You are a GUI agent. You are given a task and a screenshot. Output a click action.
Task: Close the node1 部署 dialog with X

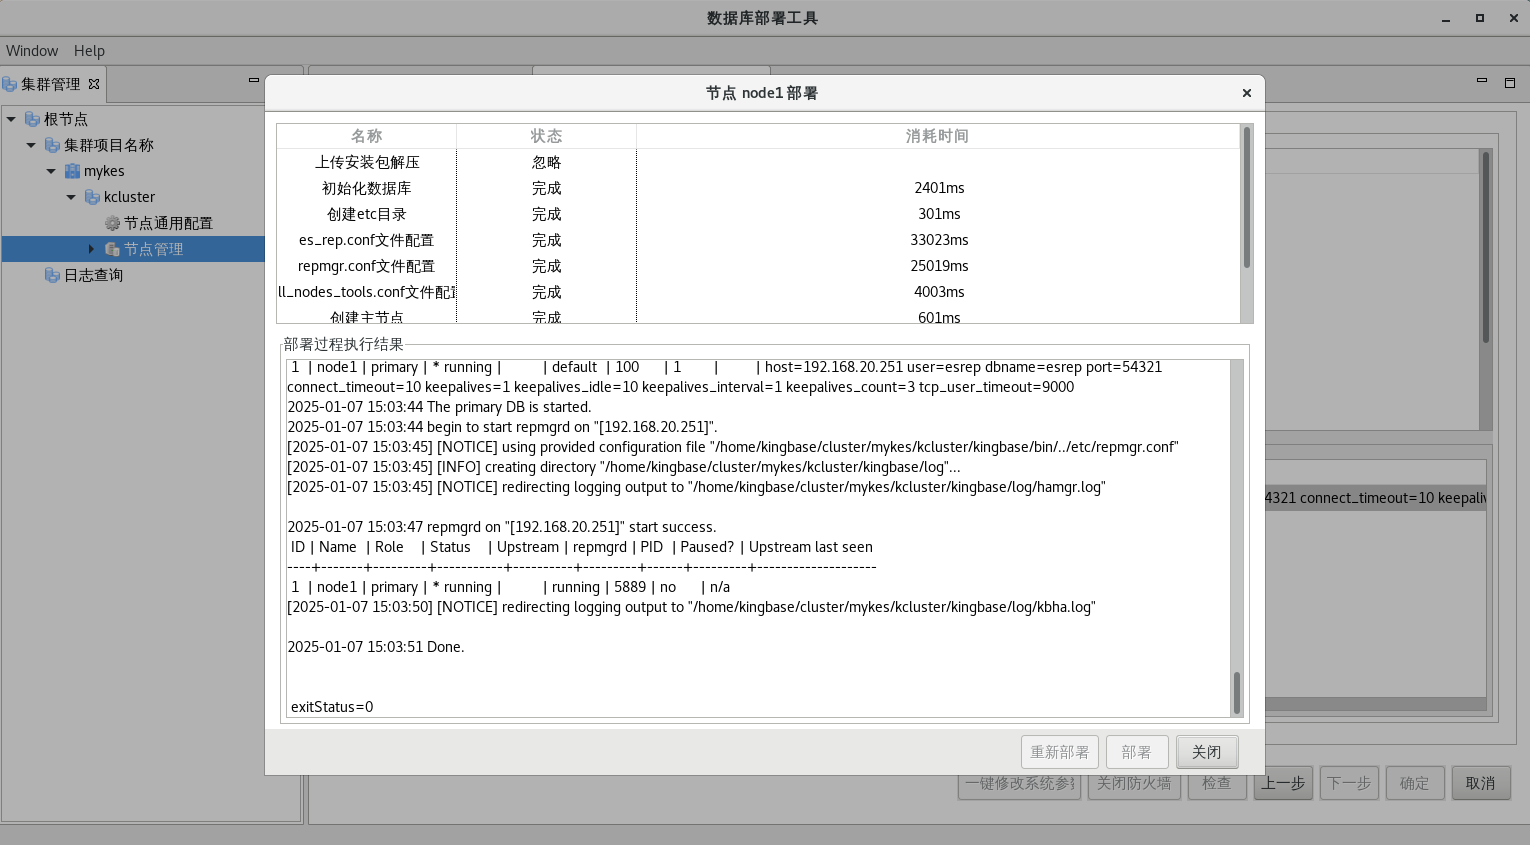(x=1246, y=93)
